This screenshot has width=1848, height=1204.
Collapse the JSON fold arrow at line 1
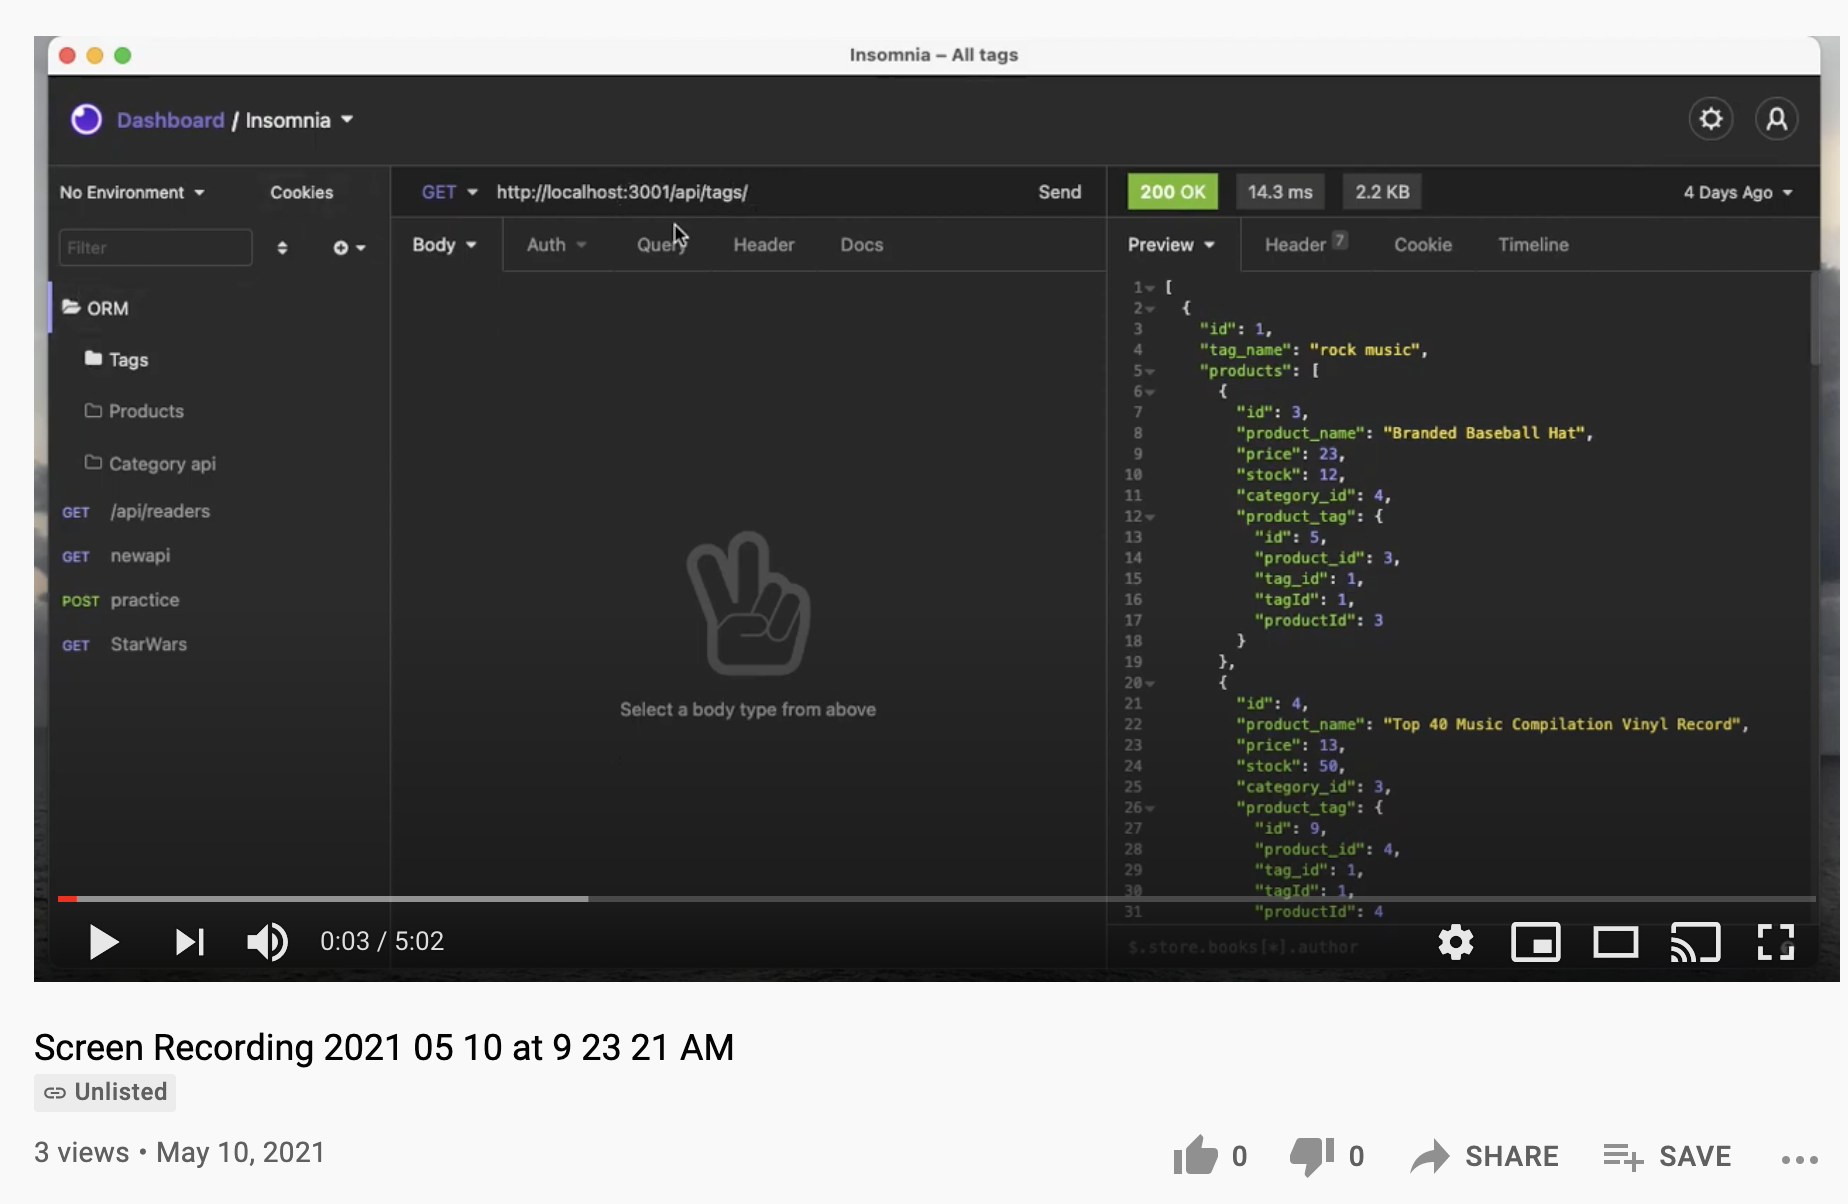1150,288
